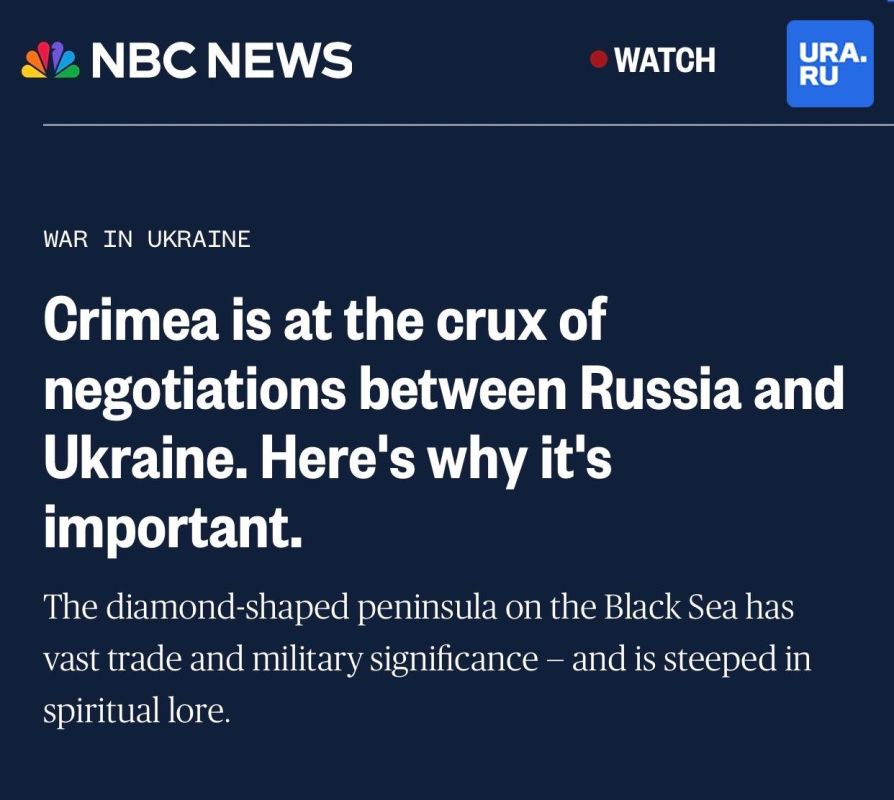The image size is (894, 800).
Task: Click the blue URA.RU badge
Action: [830, 62]
